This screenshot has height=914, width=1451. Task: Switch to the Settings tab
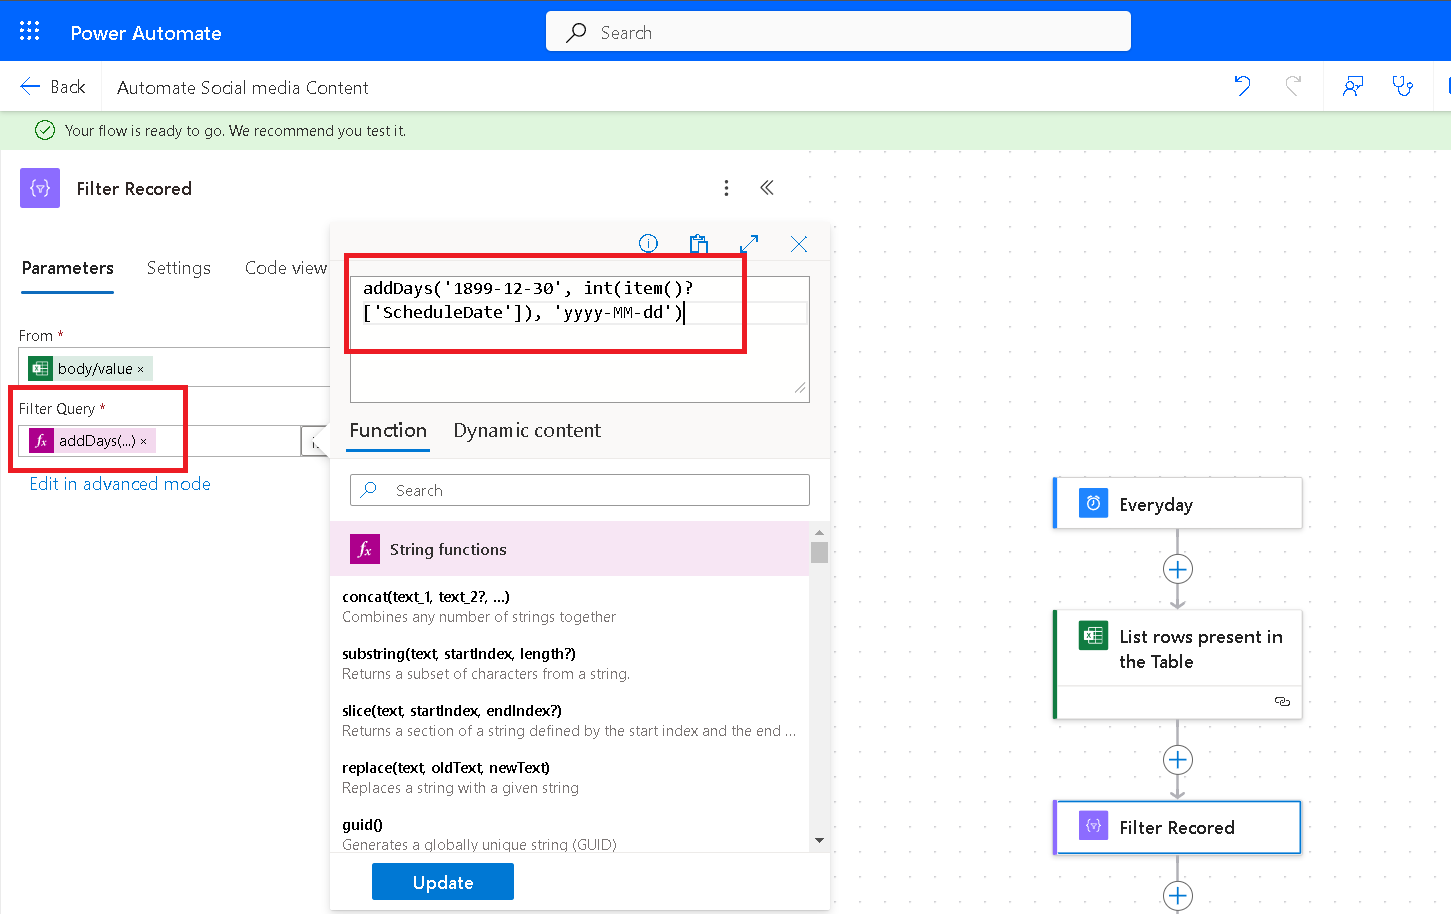(x=178, y=268)
